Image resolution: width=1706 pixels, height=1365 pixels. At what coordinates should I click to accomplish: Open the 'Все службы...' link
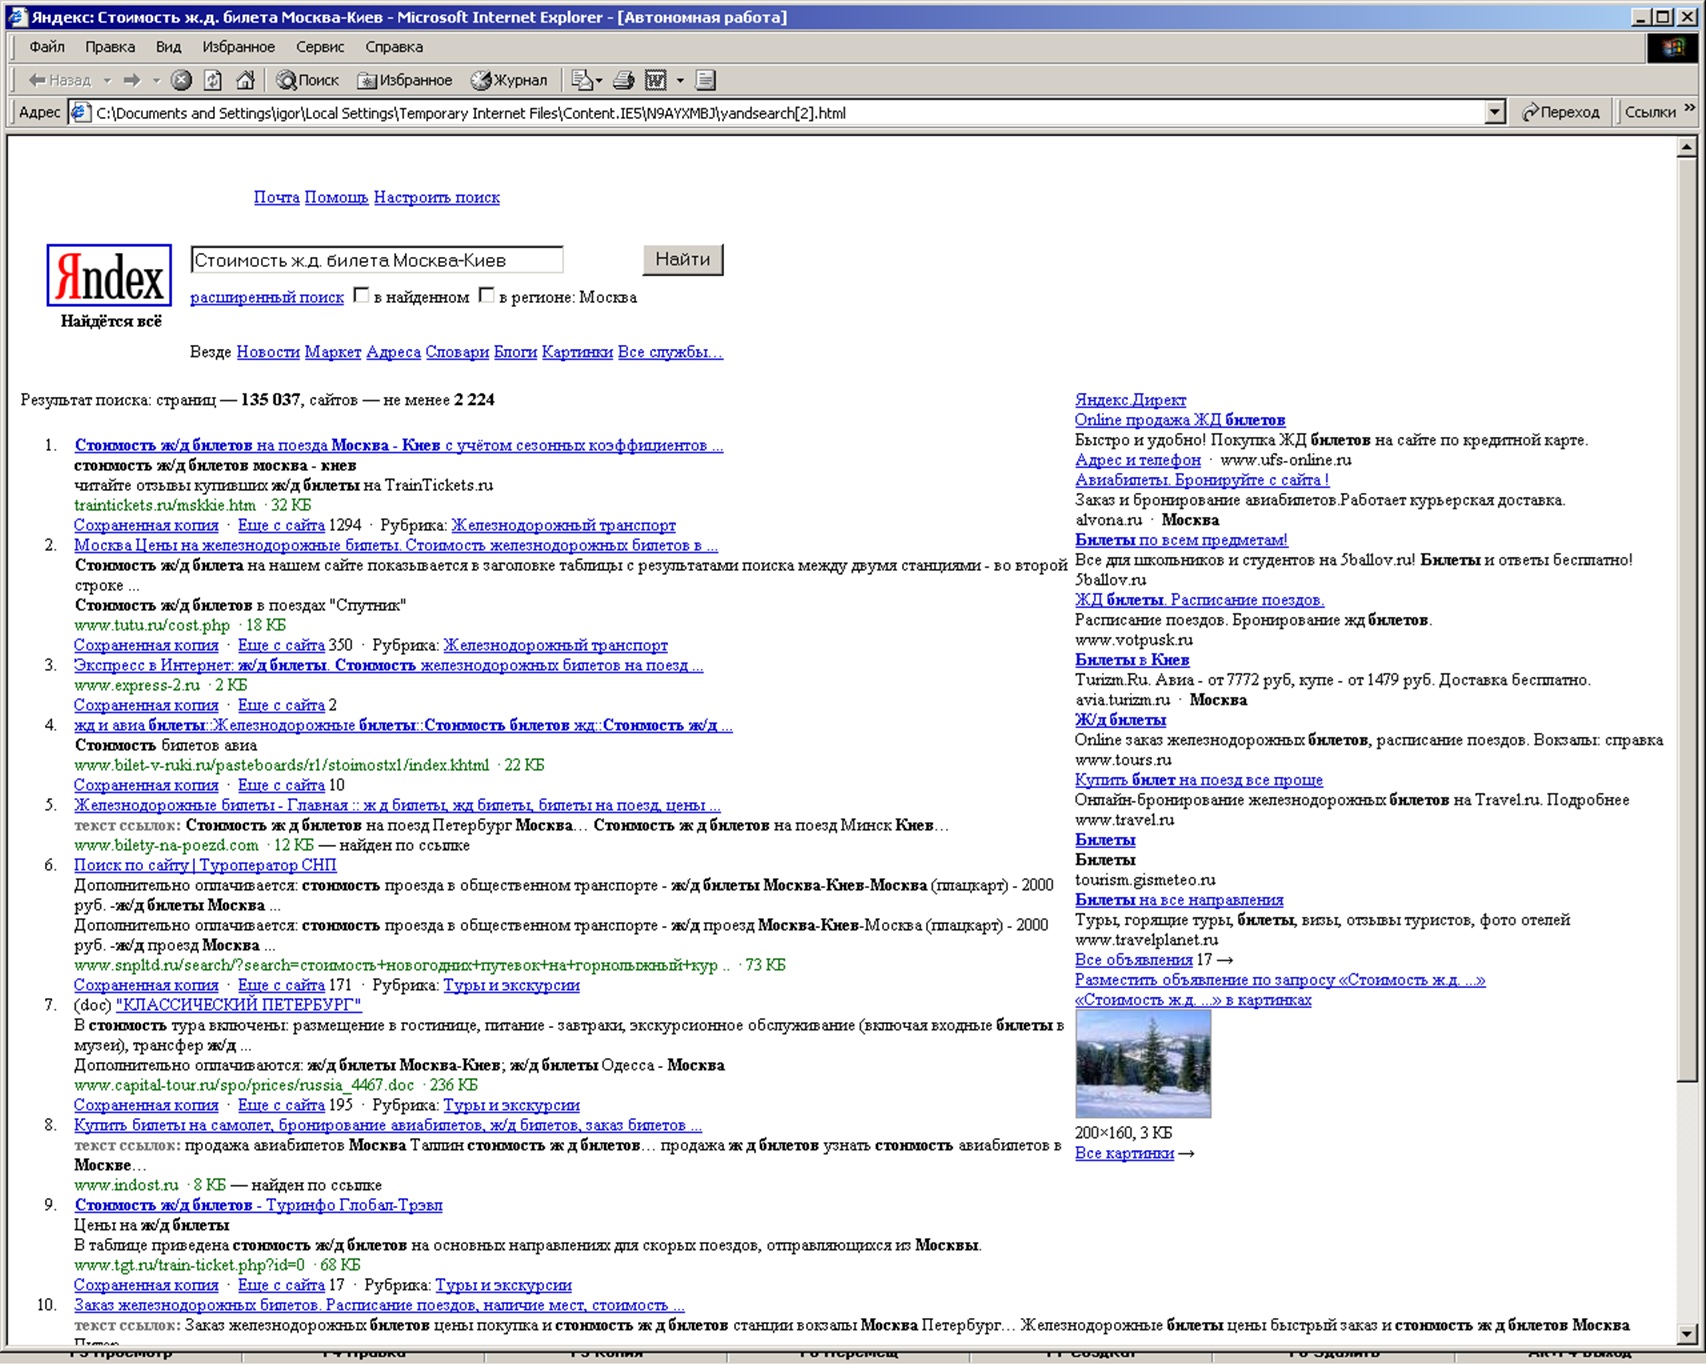(x=670, y=352)
